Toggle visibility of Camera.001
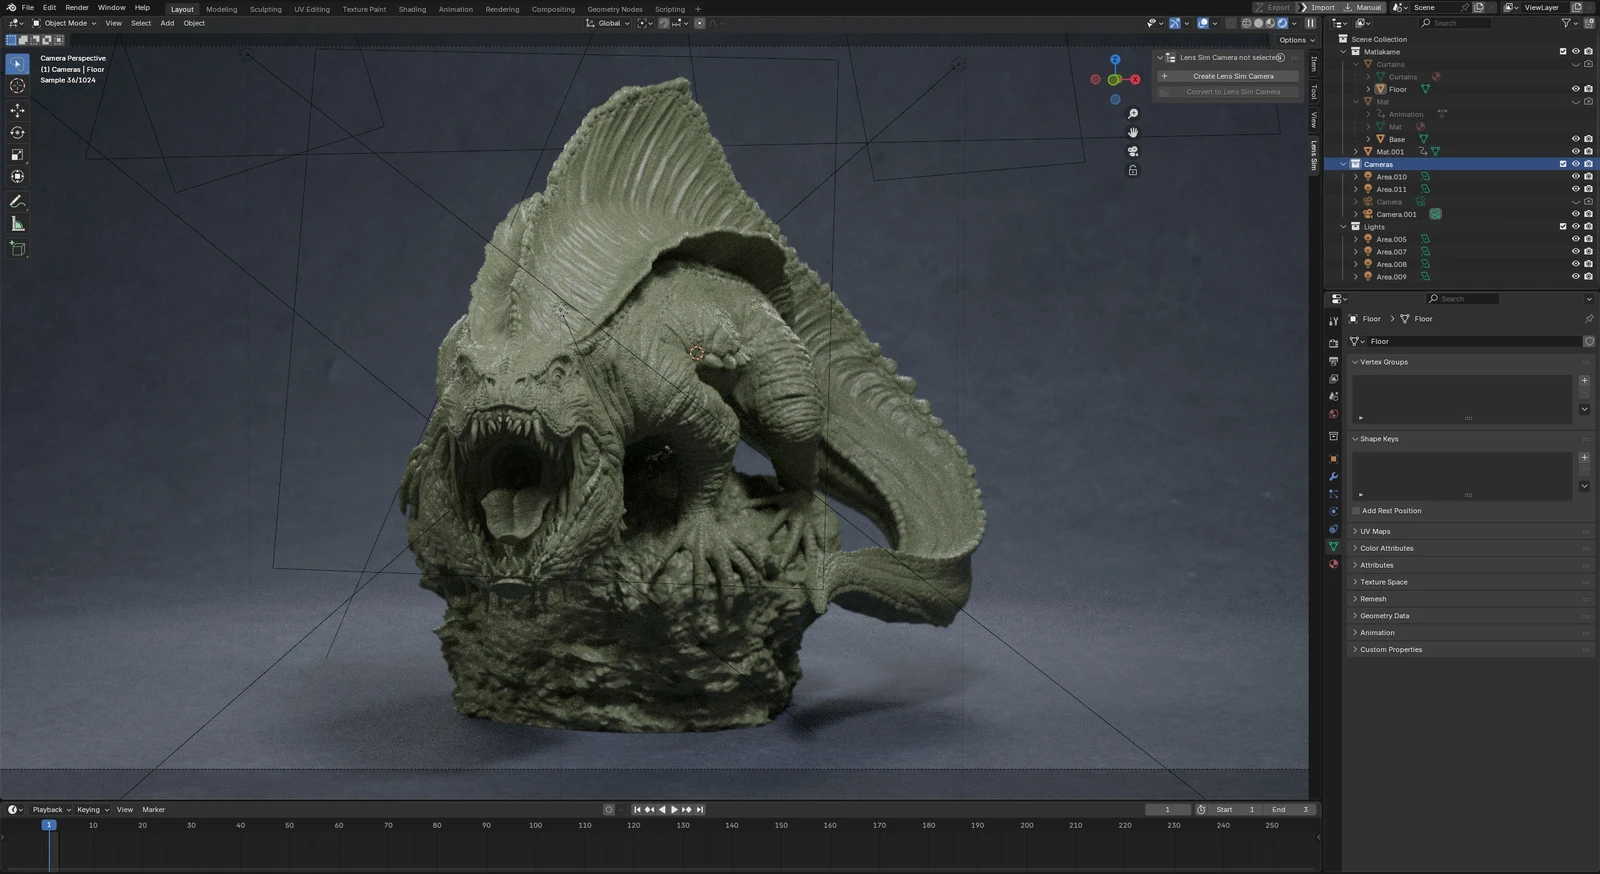 point(1575,214)
